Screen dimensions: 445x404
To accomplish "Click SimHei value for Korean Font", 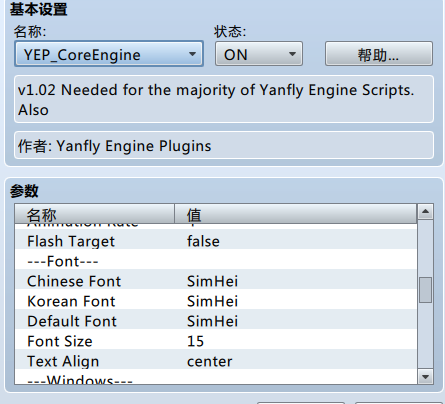I will pos(212,301).
